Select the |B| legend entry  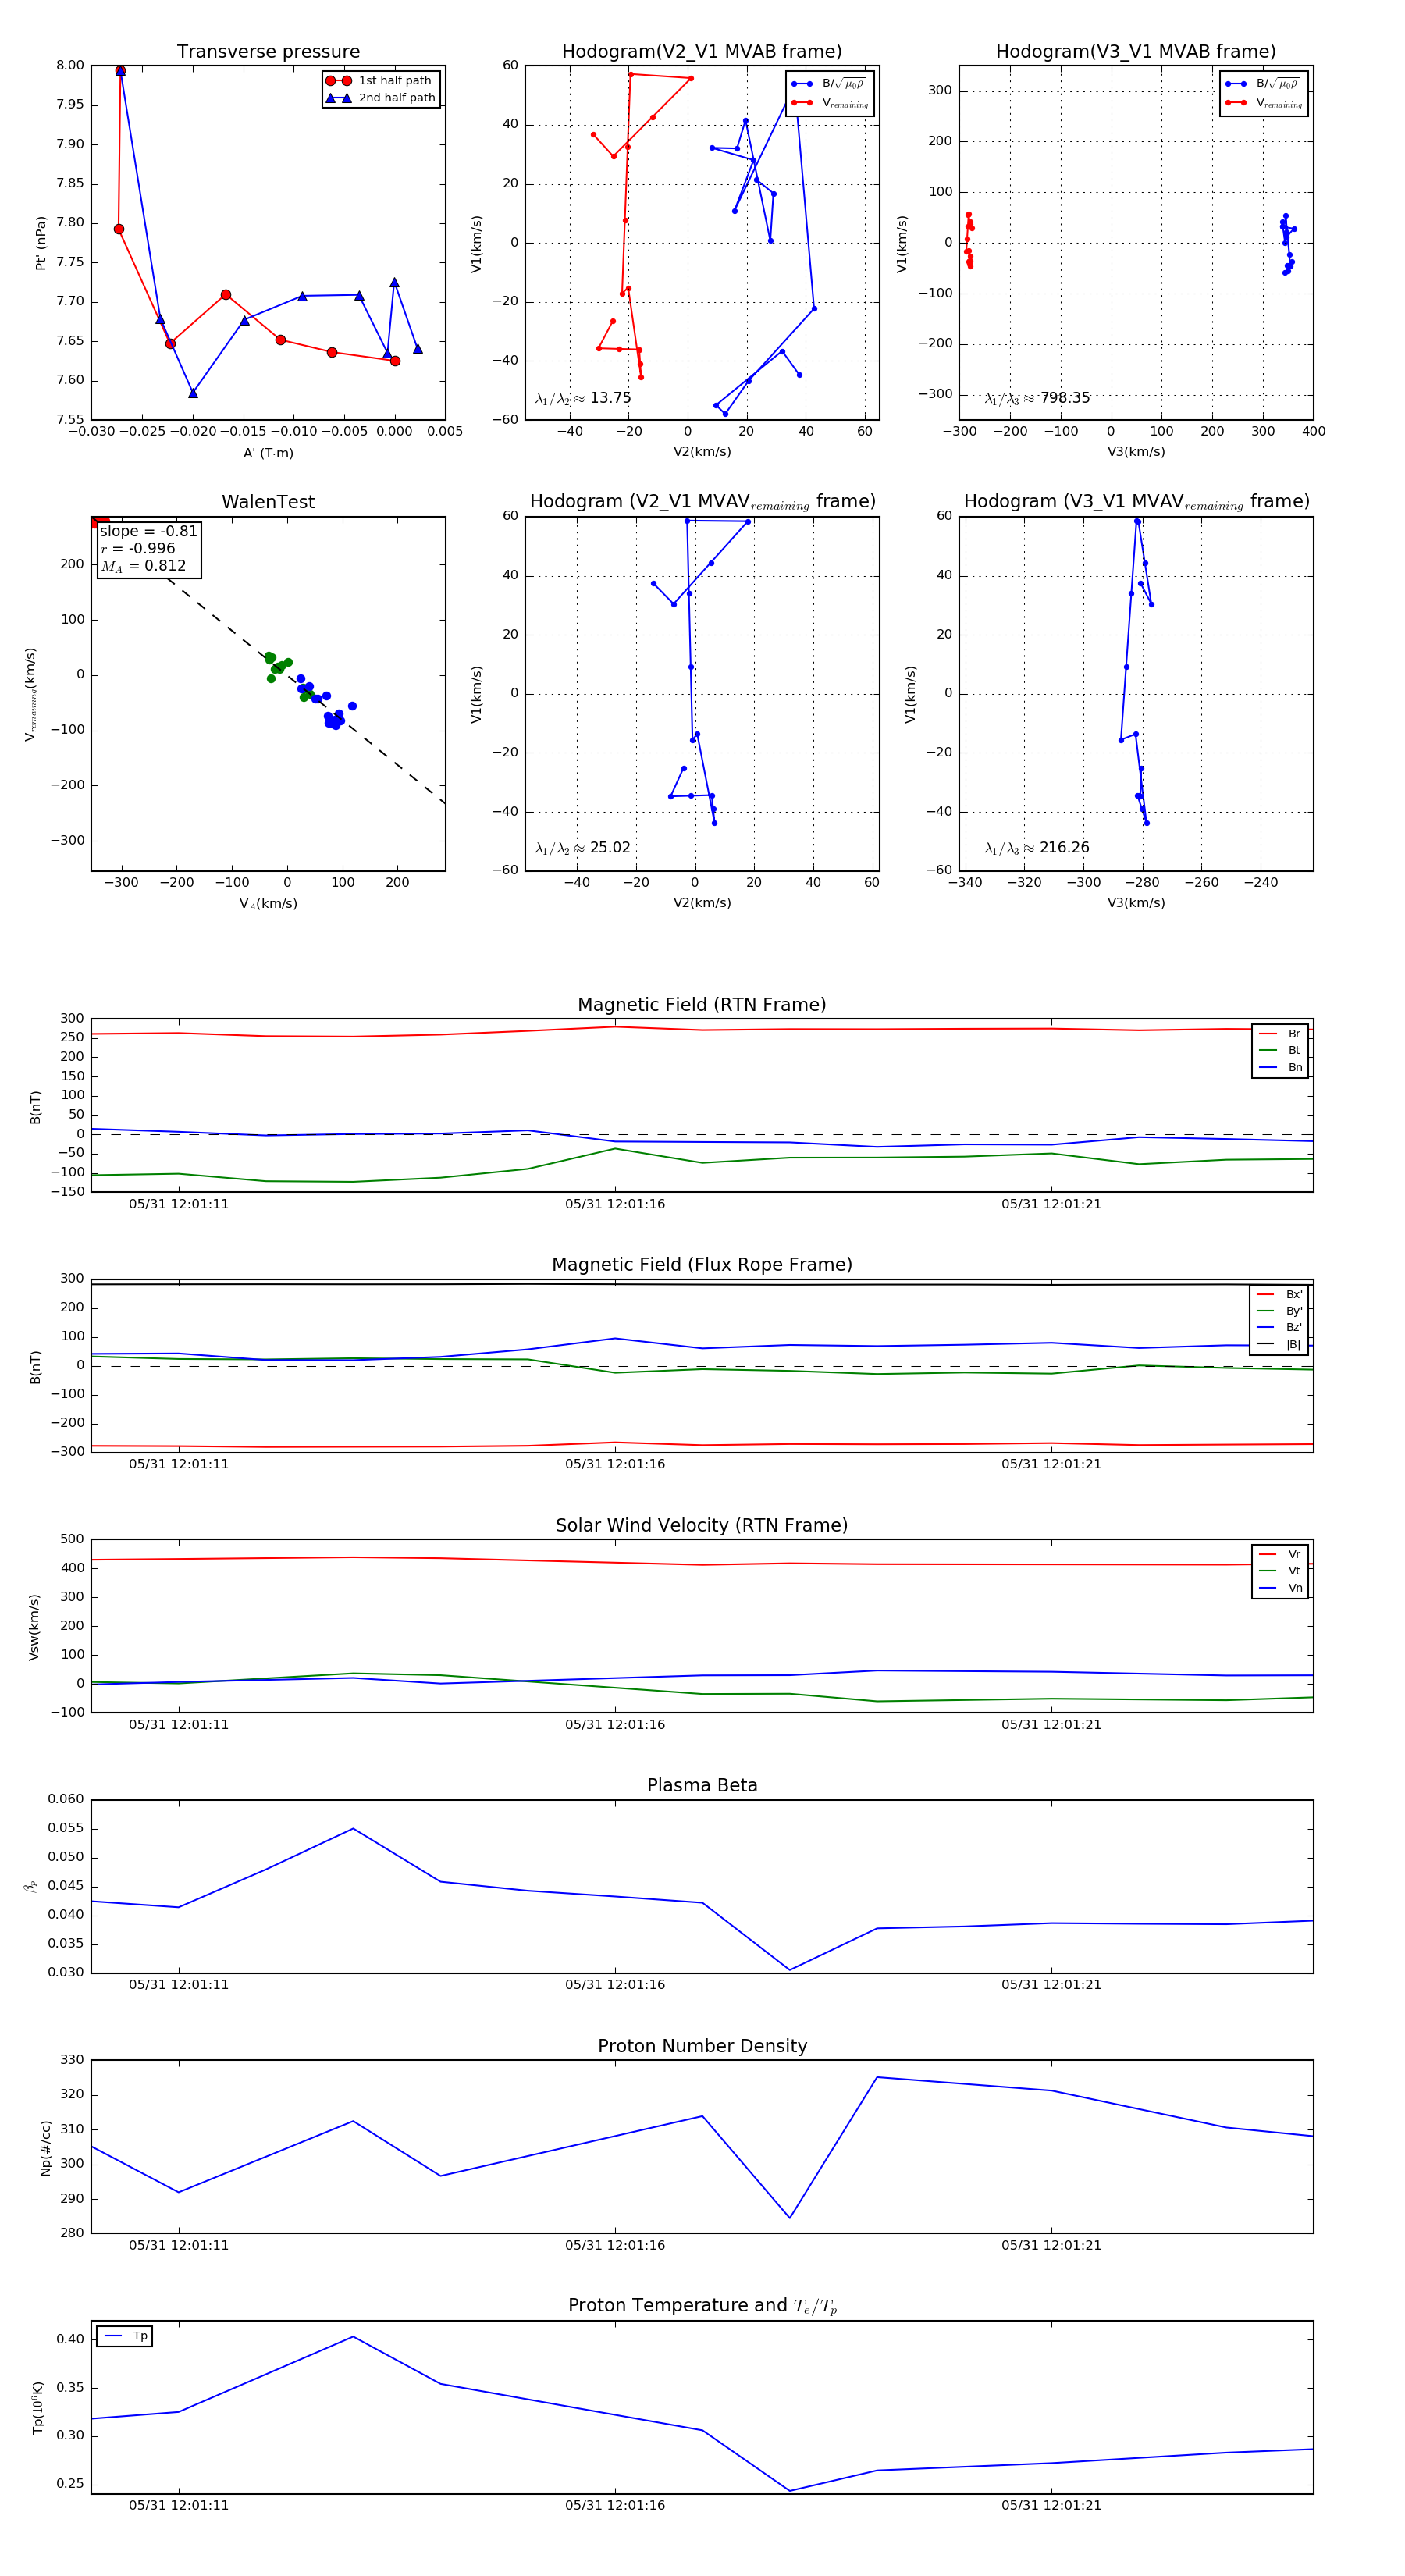pos(1279,1344)
